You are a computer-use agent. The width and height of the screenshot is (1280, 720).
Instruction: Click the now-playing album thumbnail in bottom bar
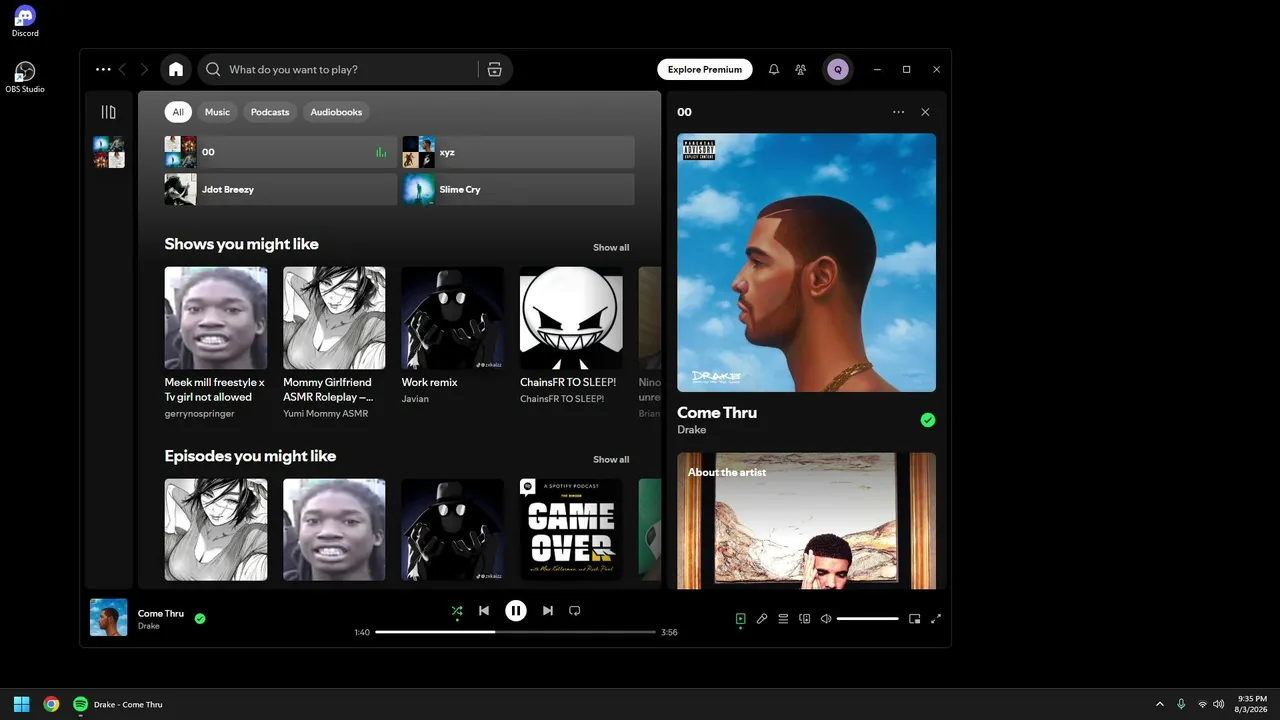tap(109, 618)
